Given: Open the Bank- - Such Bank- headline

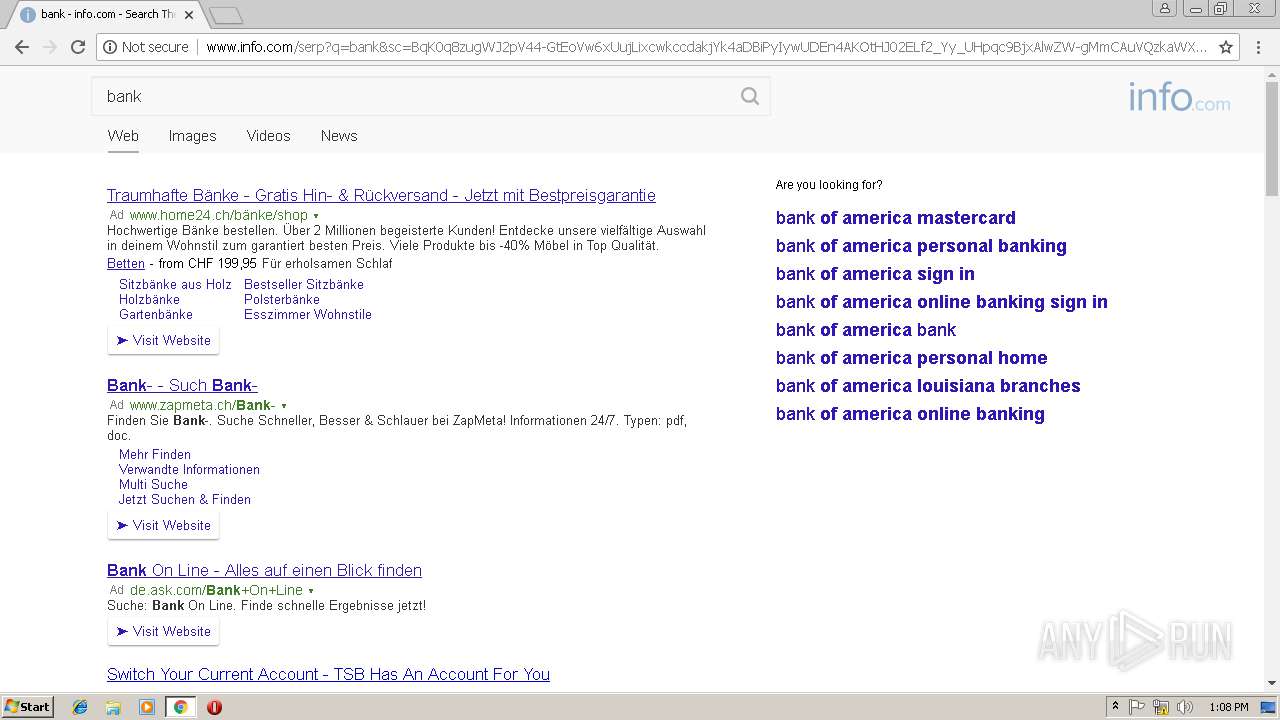Looking at the screenshot, I should point(182,385).
